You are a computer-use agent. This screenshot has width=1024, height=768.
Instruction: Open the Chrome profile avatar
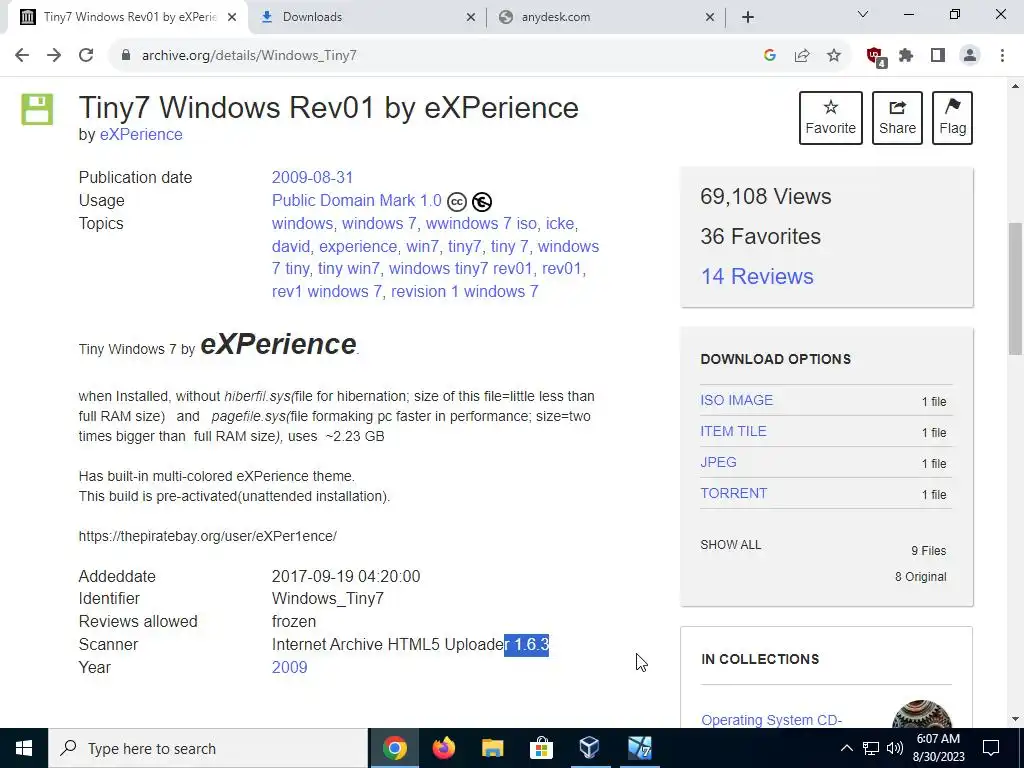pyautogui.click(x=970, y=56)
